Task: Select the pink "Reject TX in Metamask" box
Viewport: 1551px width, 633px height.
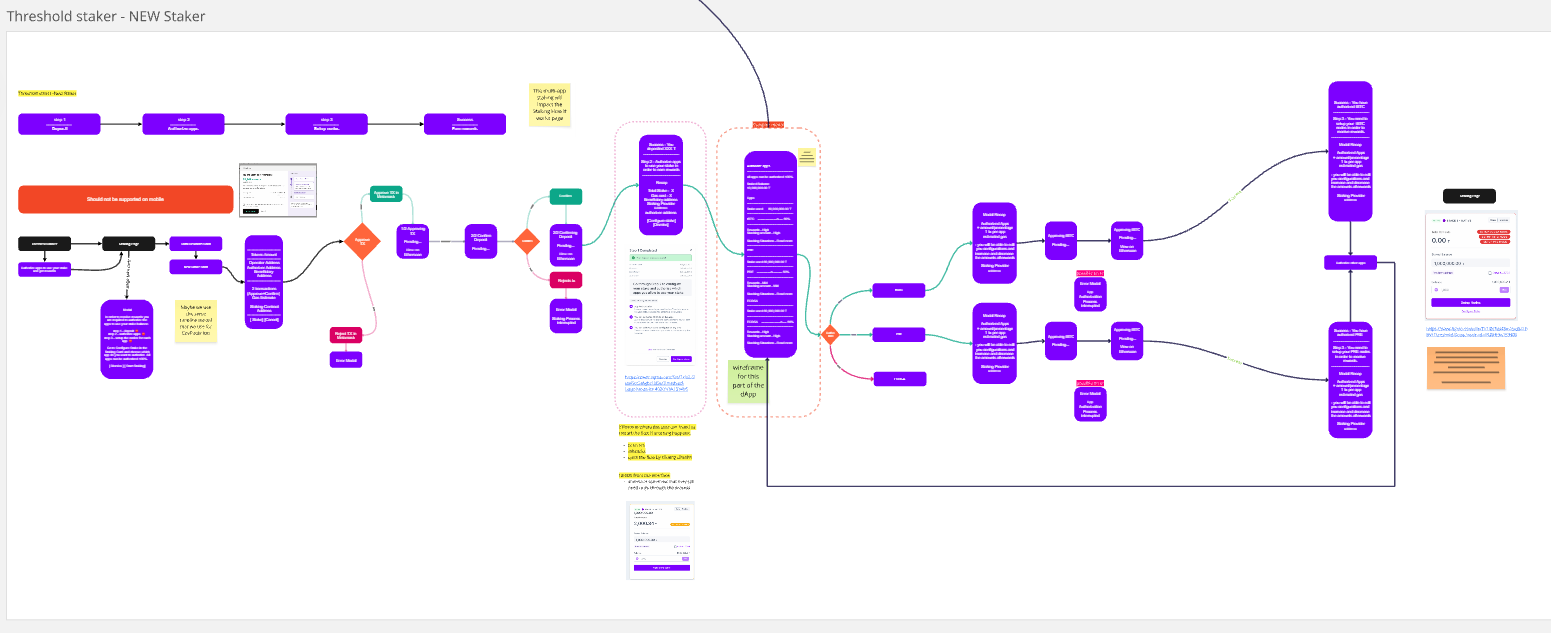Action: [345, 335]
